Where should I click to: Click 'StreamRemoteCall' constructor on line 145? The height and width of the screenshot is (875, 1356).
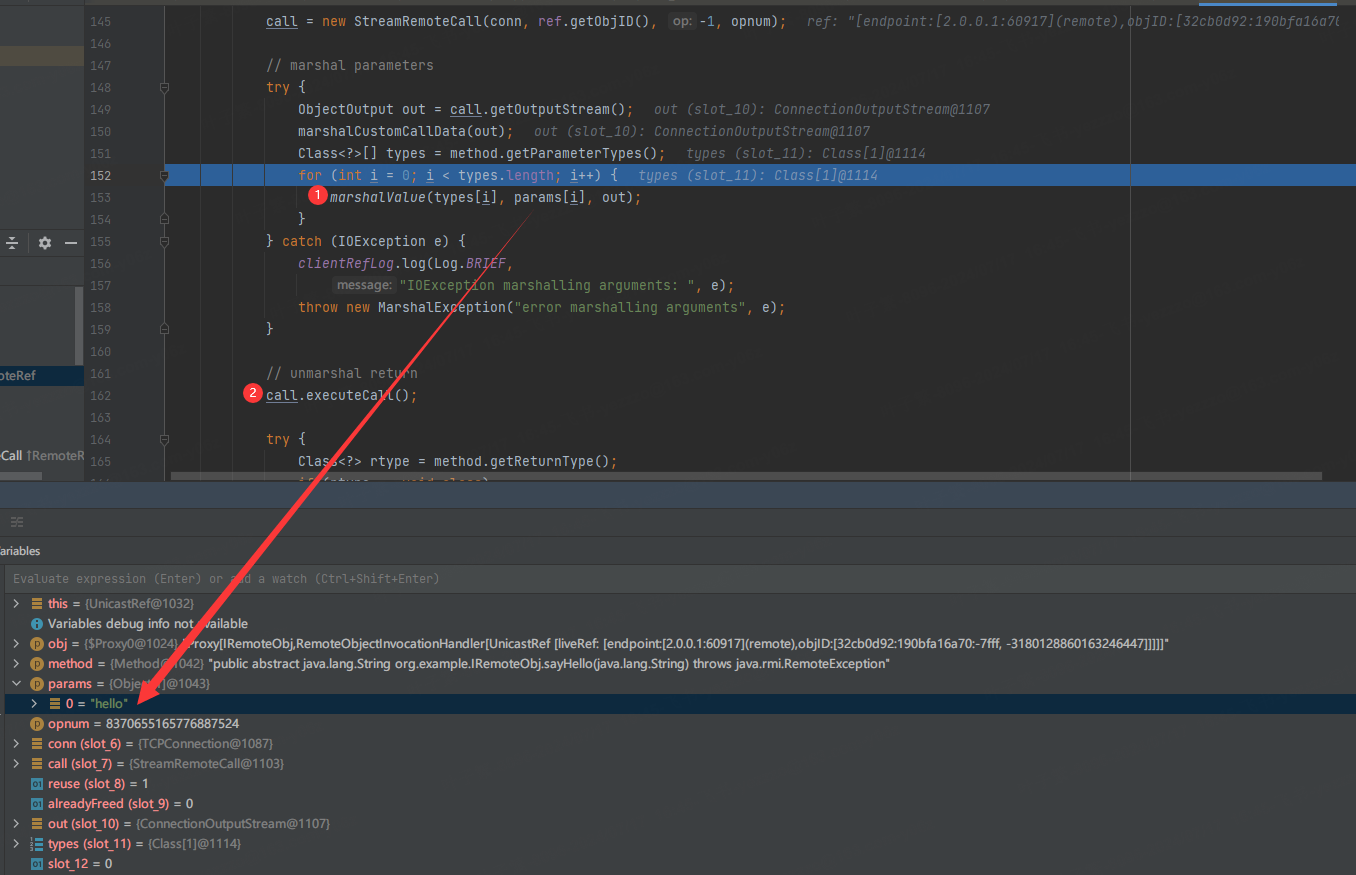click(x=417, y=22)
